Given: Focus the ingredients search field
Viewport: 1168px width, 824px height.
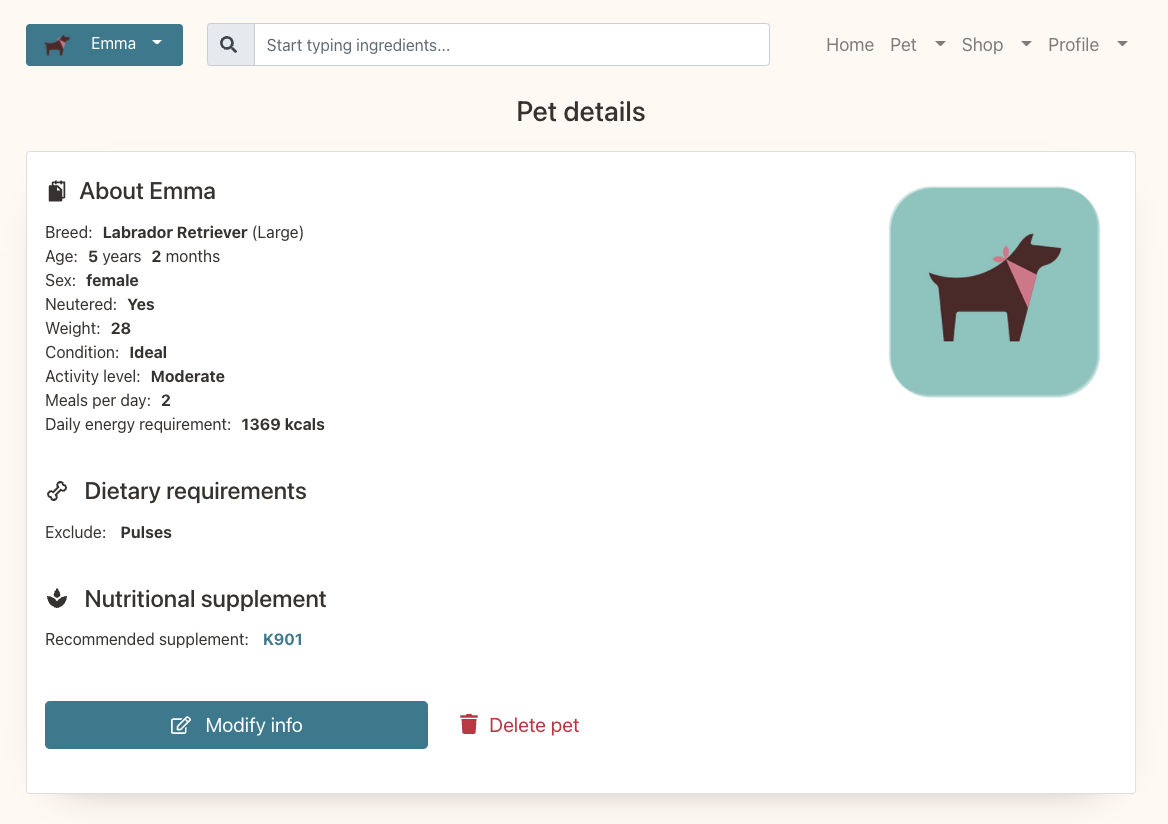Looking at the screenshot, I should pyautogui.click(x=512, y=45).
